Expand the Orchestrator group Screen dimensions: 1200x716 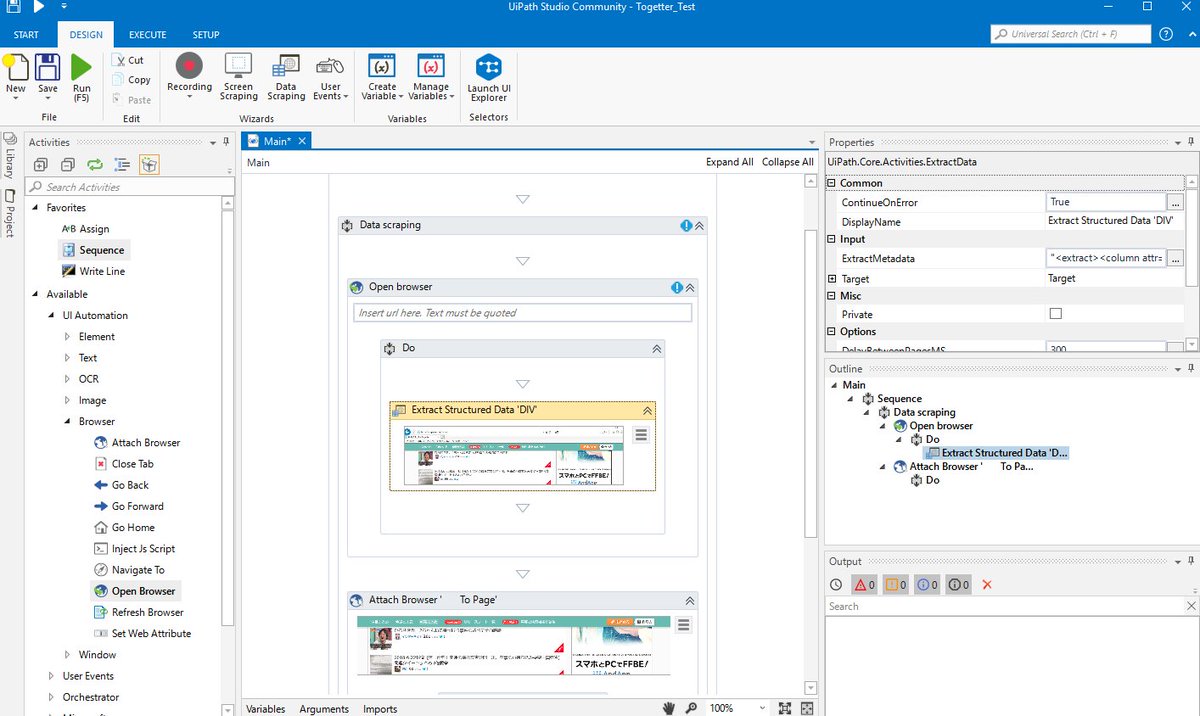click(x=53, y=697)
